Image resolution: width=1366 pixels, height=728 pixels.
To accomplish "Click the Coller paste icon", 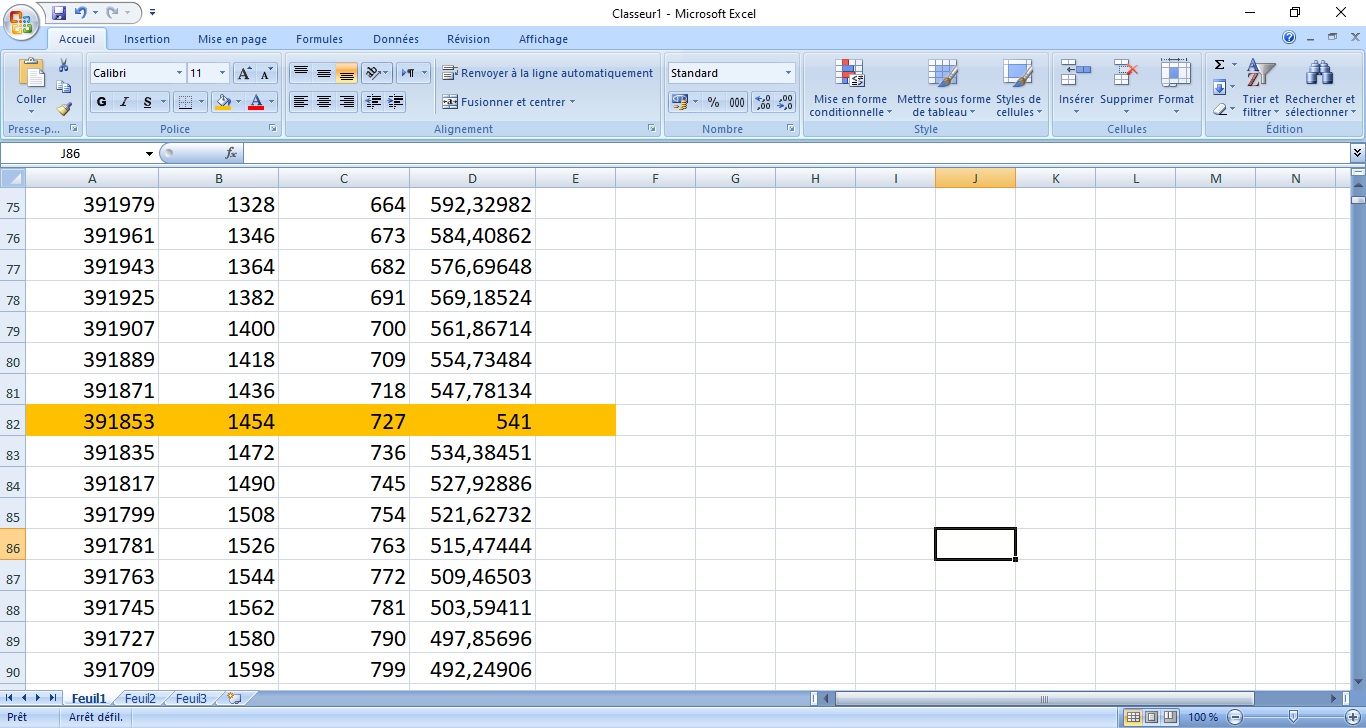I will [x=31, y=78].
